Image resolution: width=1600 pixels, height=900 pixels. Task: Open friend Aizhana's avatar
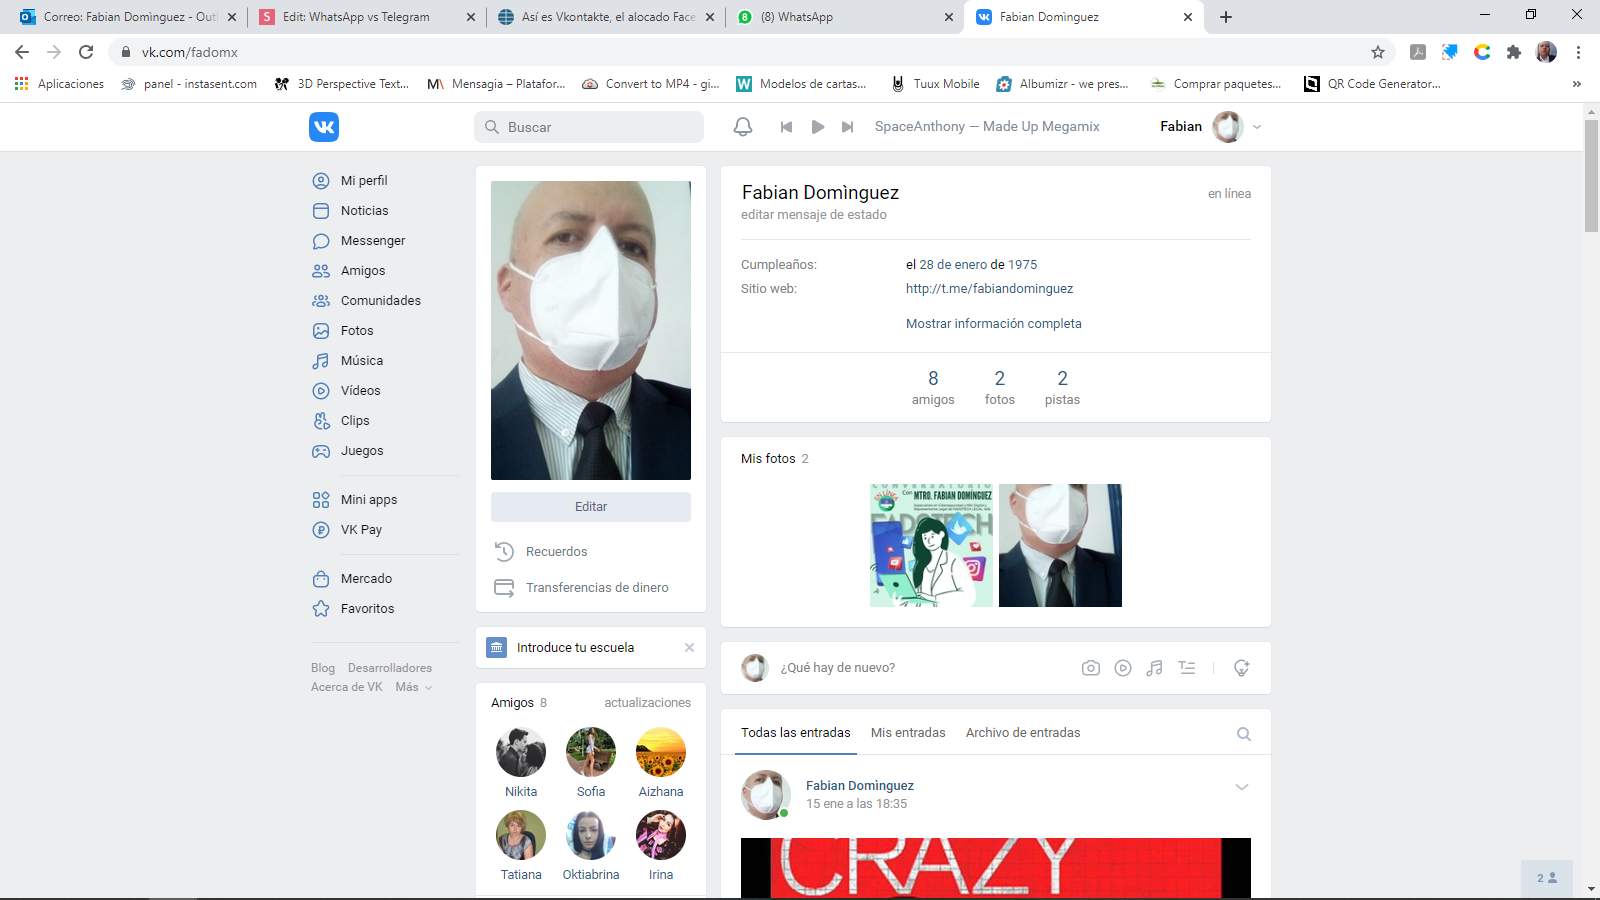tap(661, 752)
